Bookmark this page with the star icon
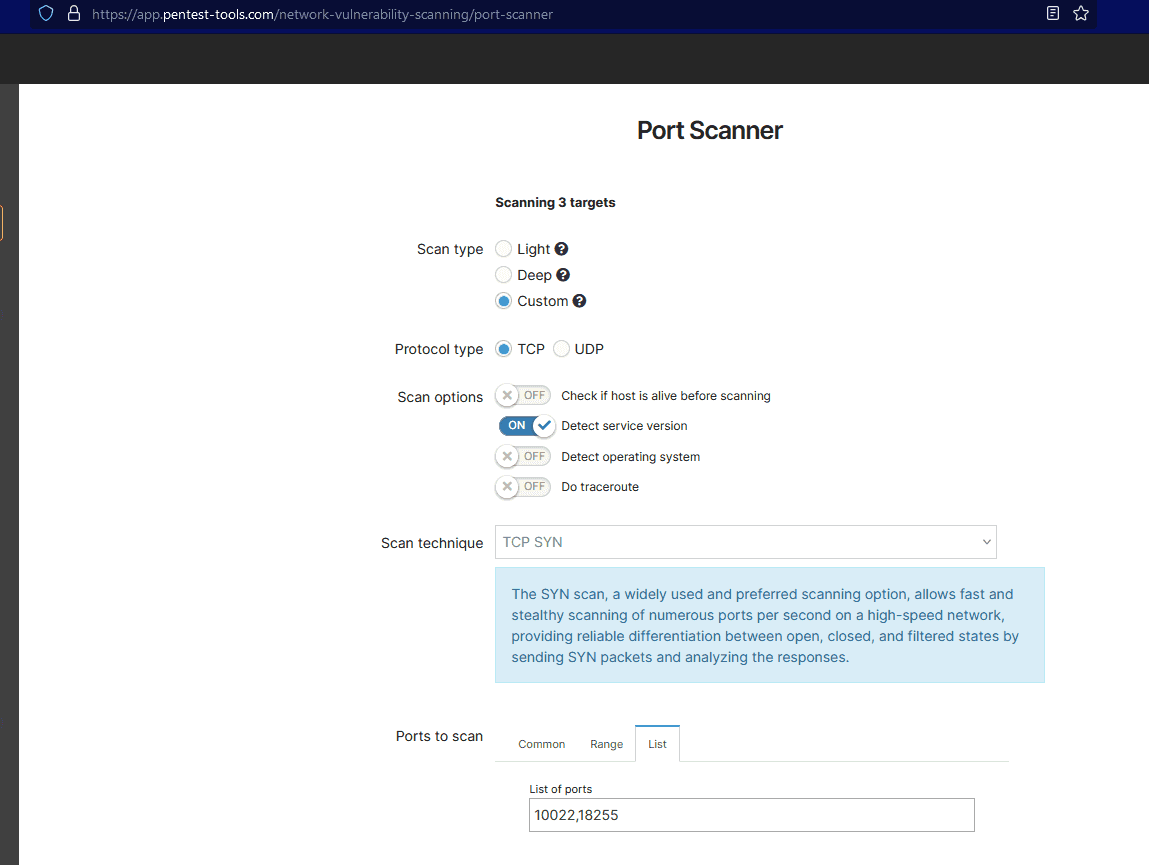This screenshot has height=865, width=1149. [1080, 14]
